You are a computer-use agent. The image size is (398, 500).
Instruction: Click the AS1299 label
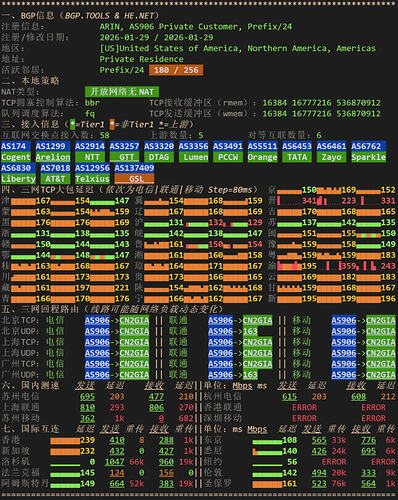coord(53,146)
